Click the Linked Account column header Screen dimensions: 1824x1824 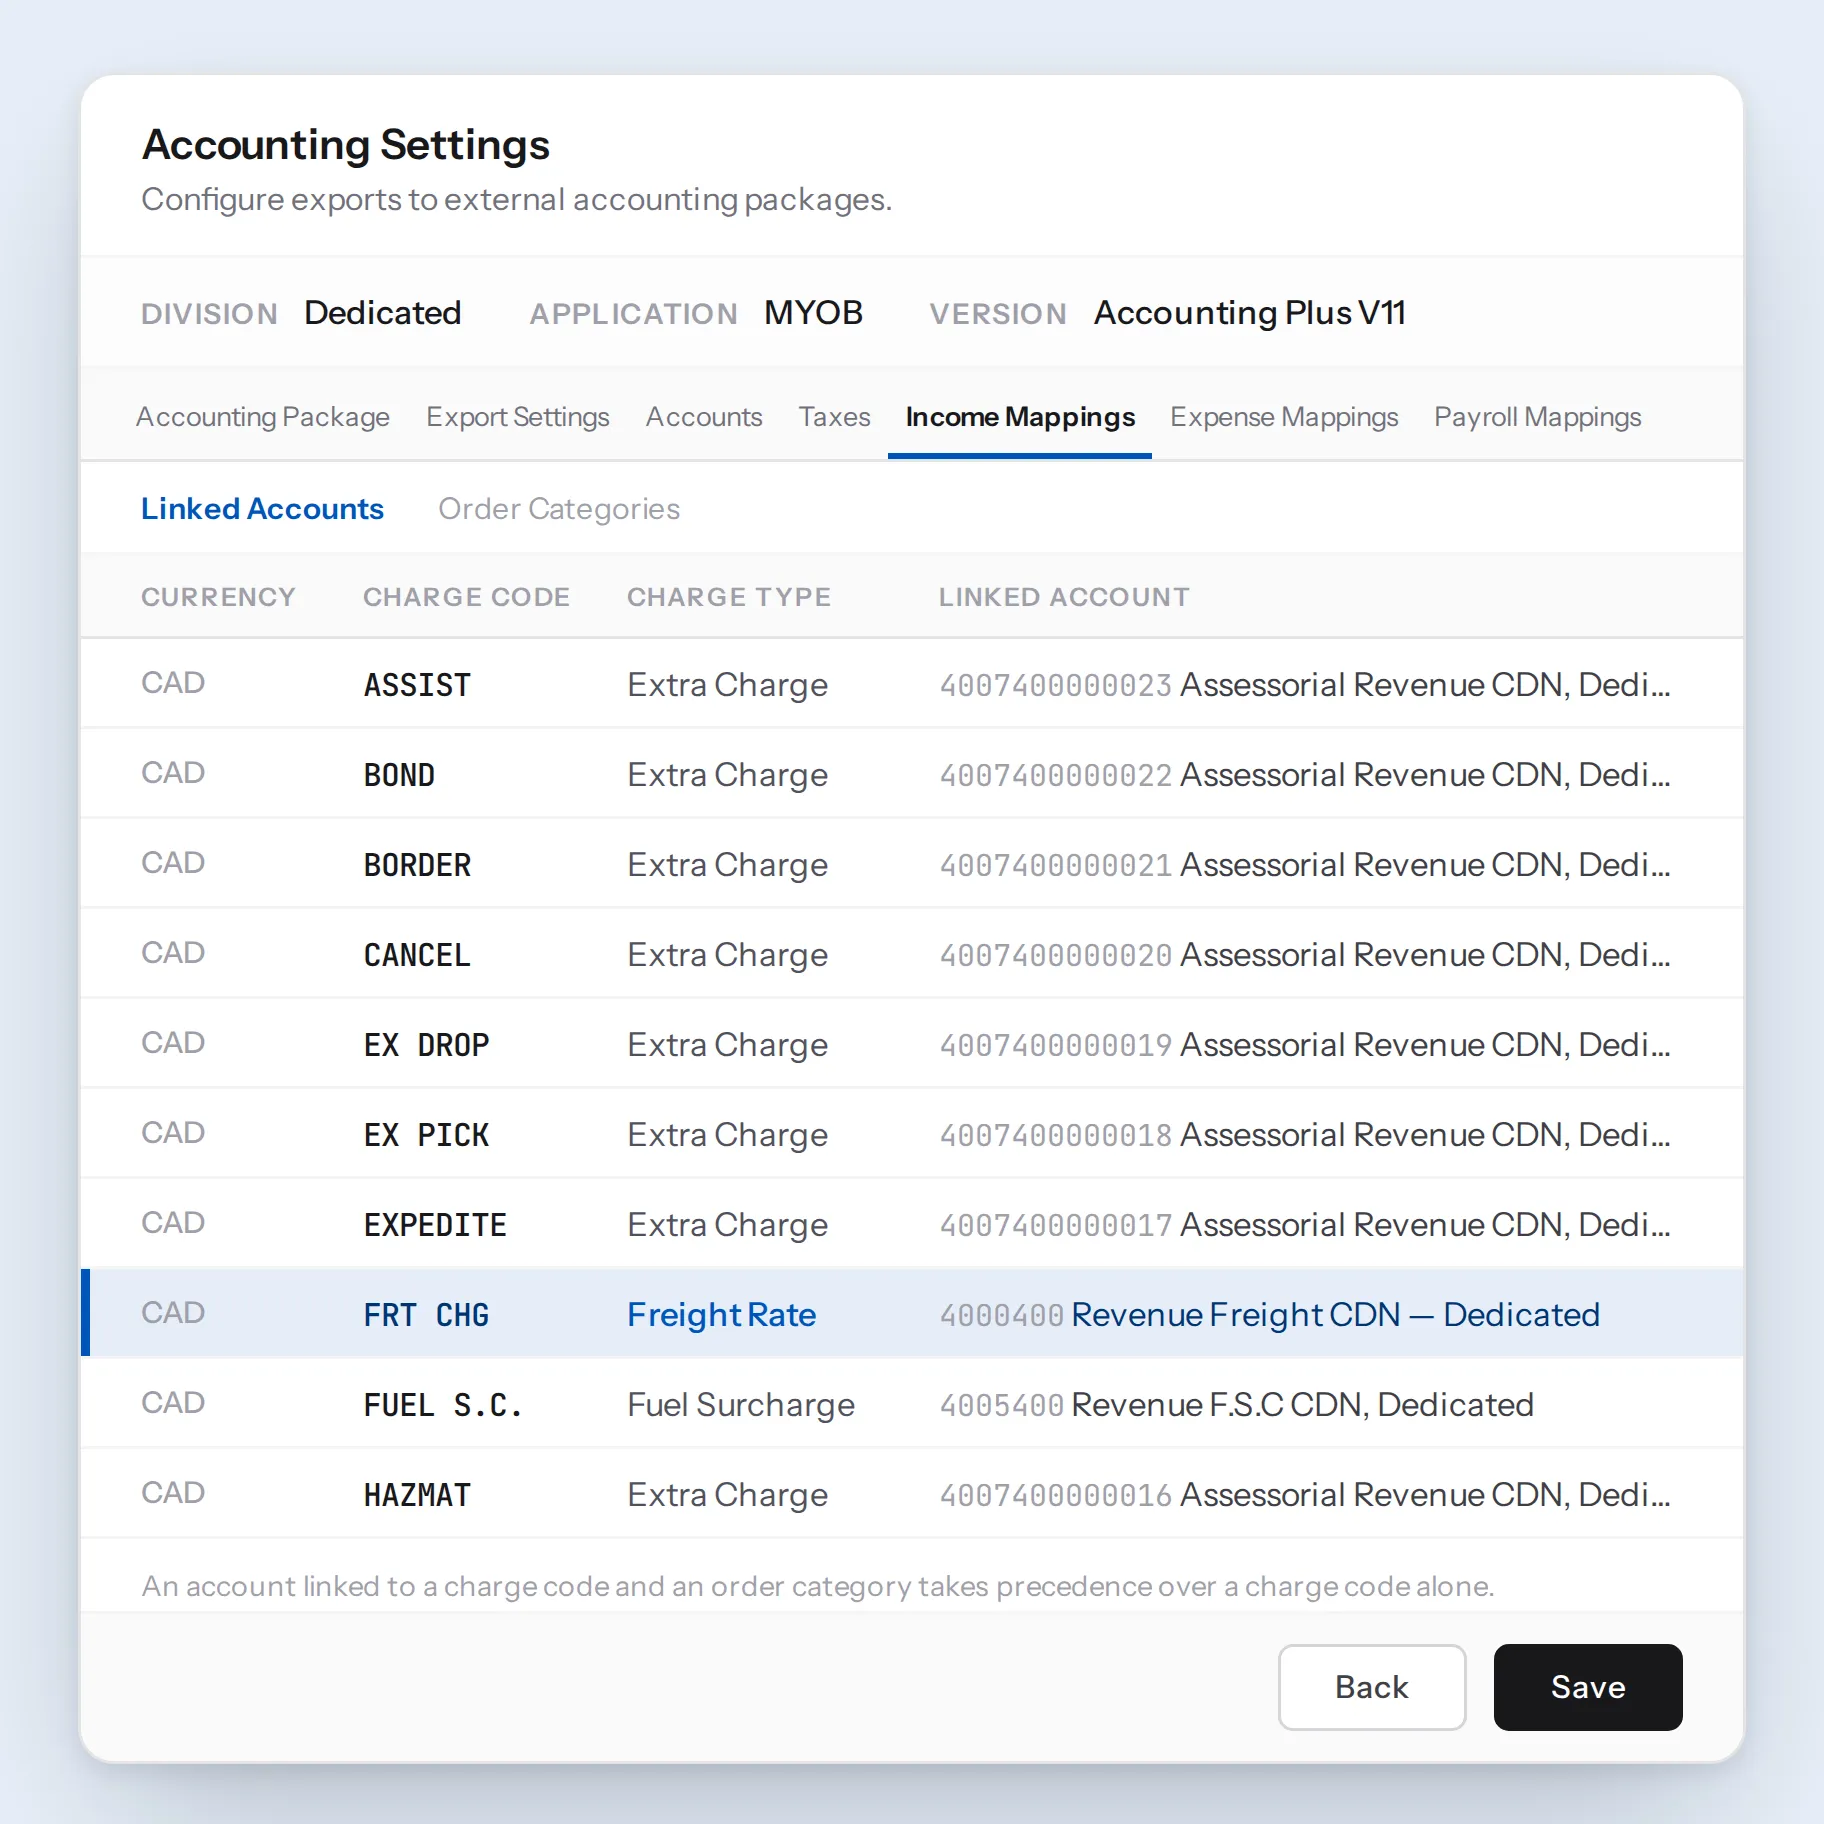[1064, 597]
